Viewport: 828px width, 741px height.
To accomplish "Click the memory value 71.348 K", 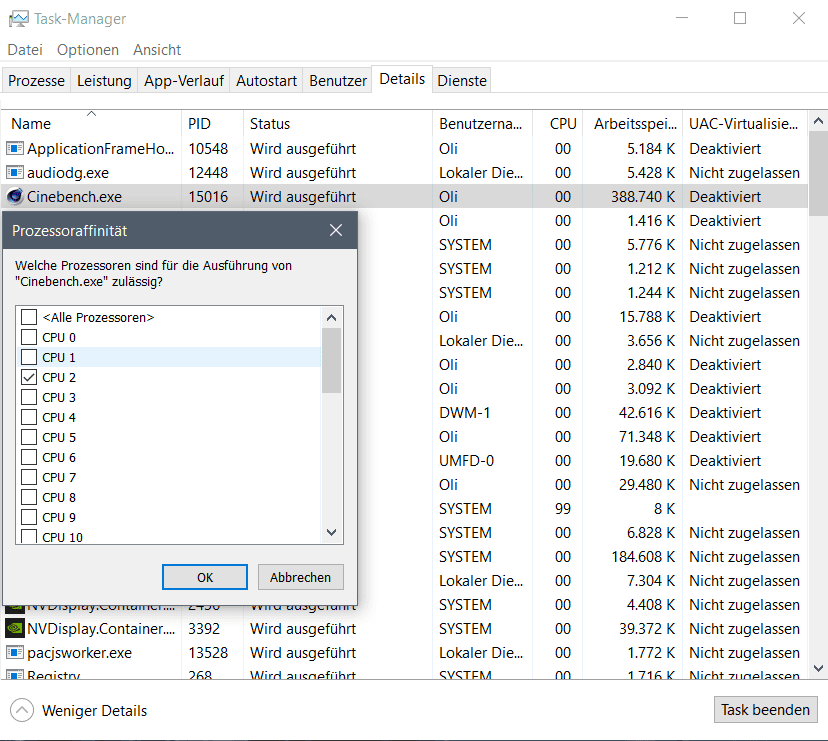I will coord(647,437).
